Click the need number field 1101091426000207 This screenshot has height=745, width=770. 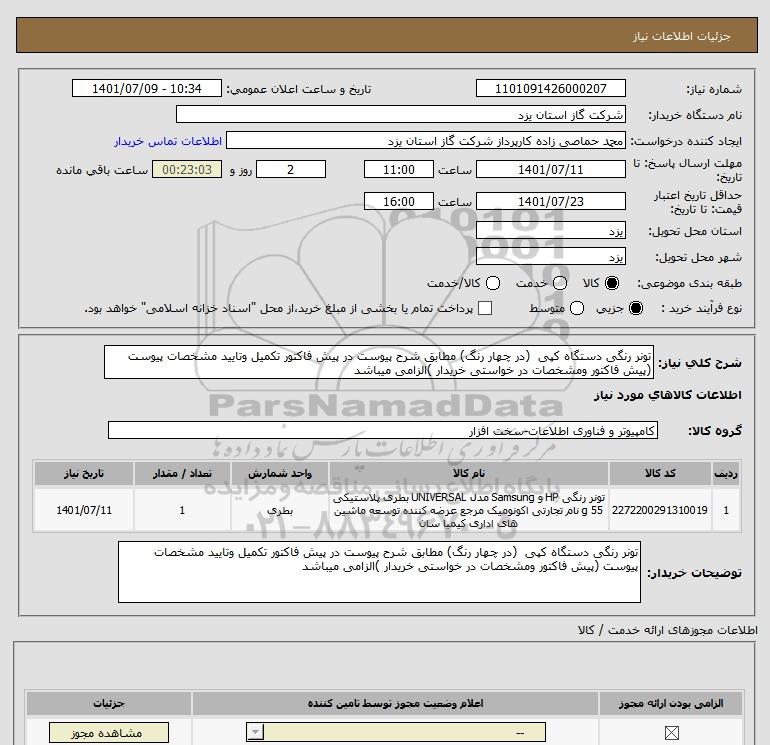click(550, 88)
